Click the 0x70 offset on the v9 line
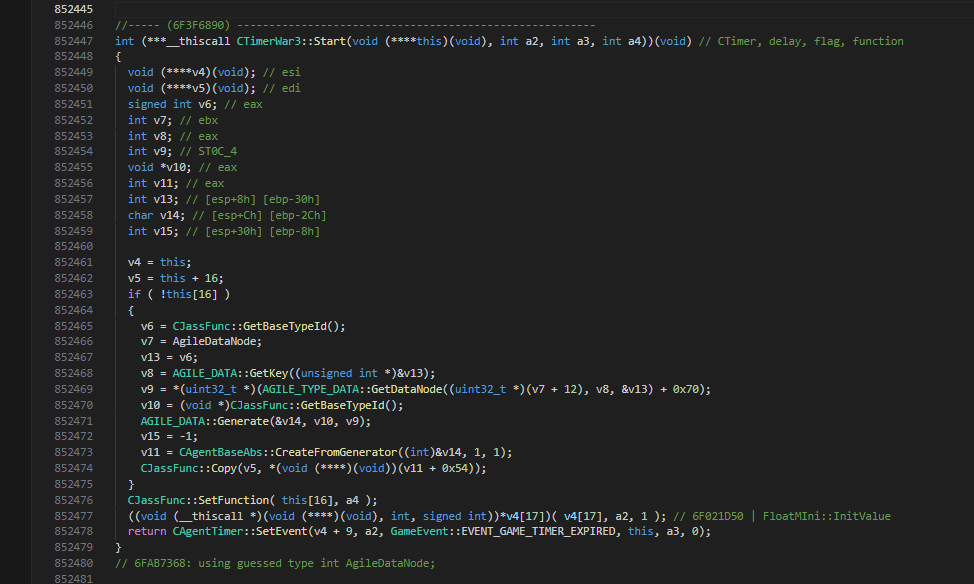 [686, 389]
